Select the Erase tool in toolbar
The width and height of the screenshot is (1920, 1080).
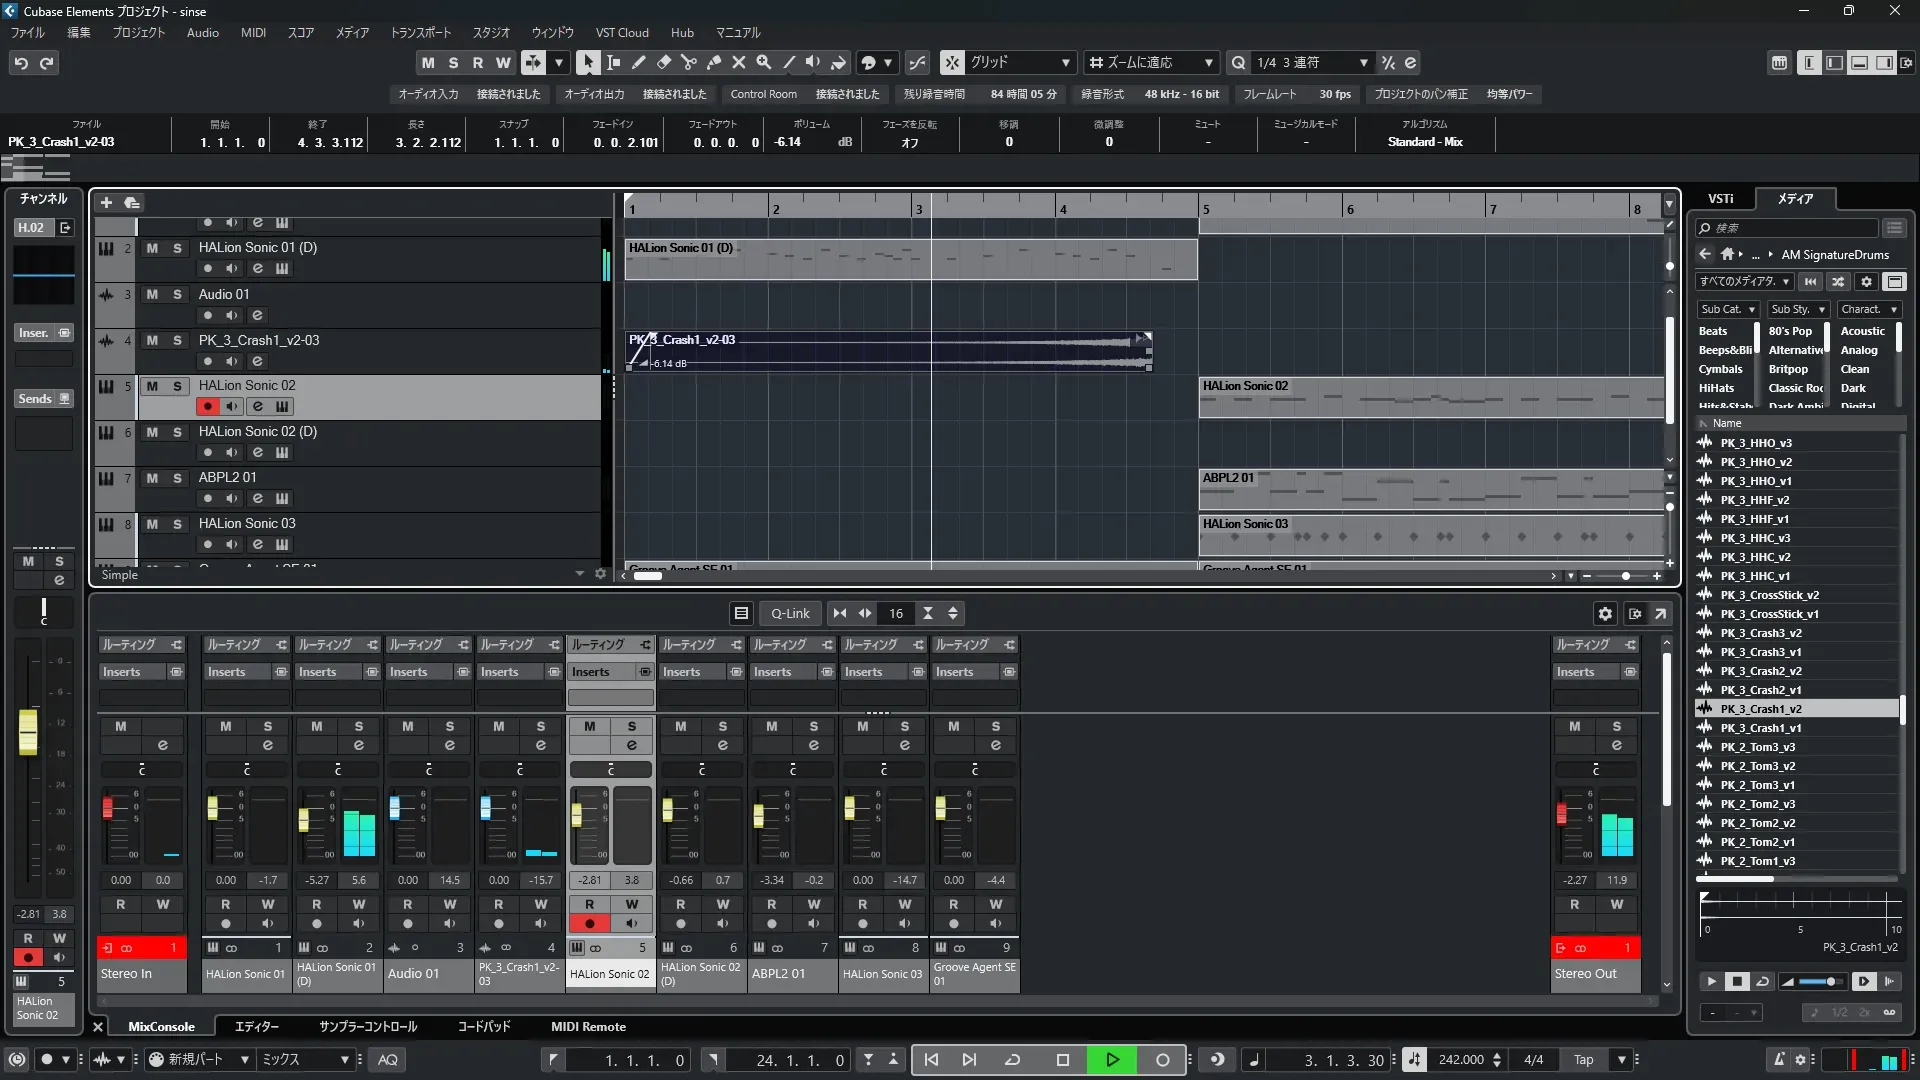pyautogui.click(x=664, y=62)
